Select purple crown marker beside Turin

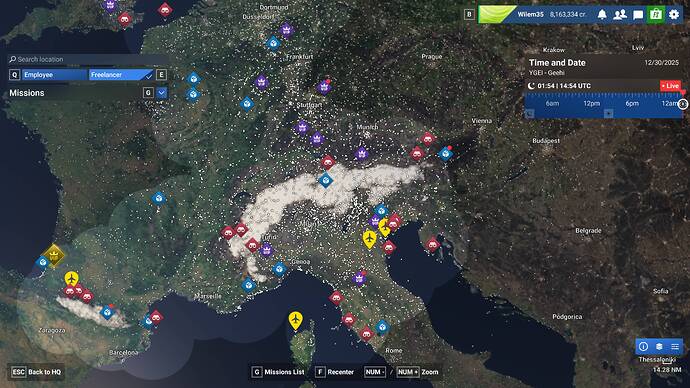266,251
